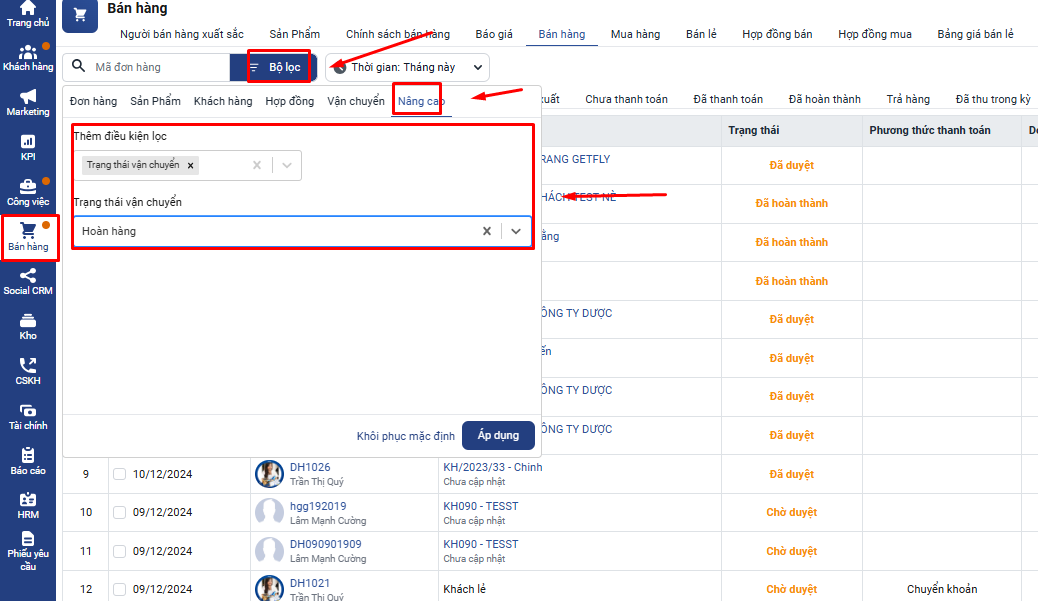1038x601 pixels.
Task: Open Công việc briefcase icon
Action: pyautogui.click(x=28, y=191)
